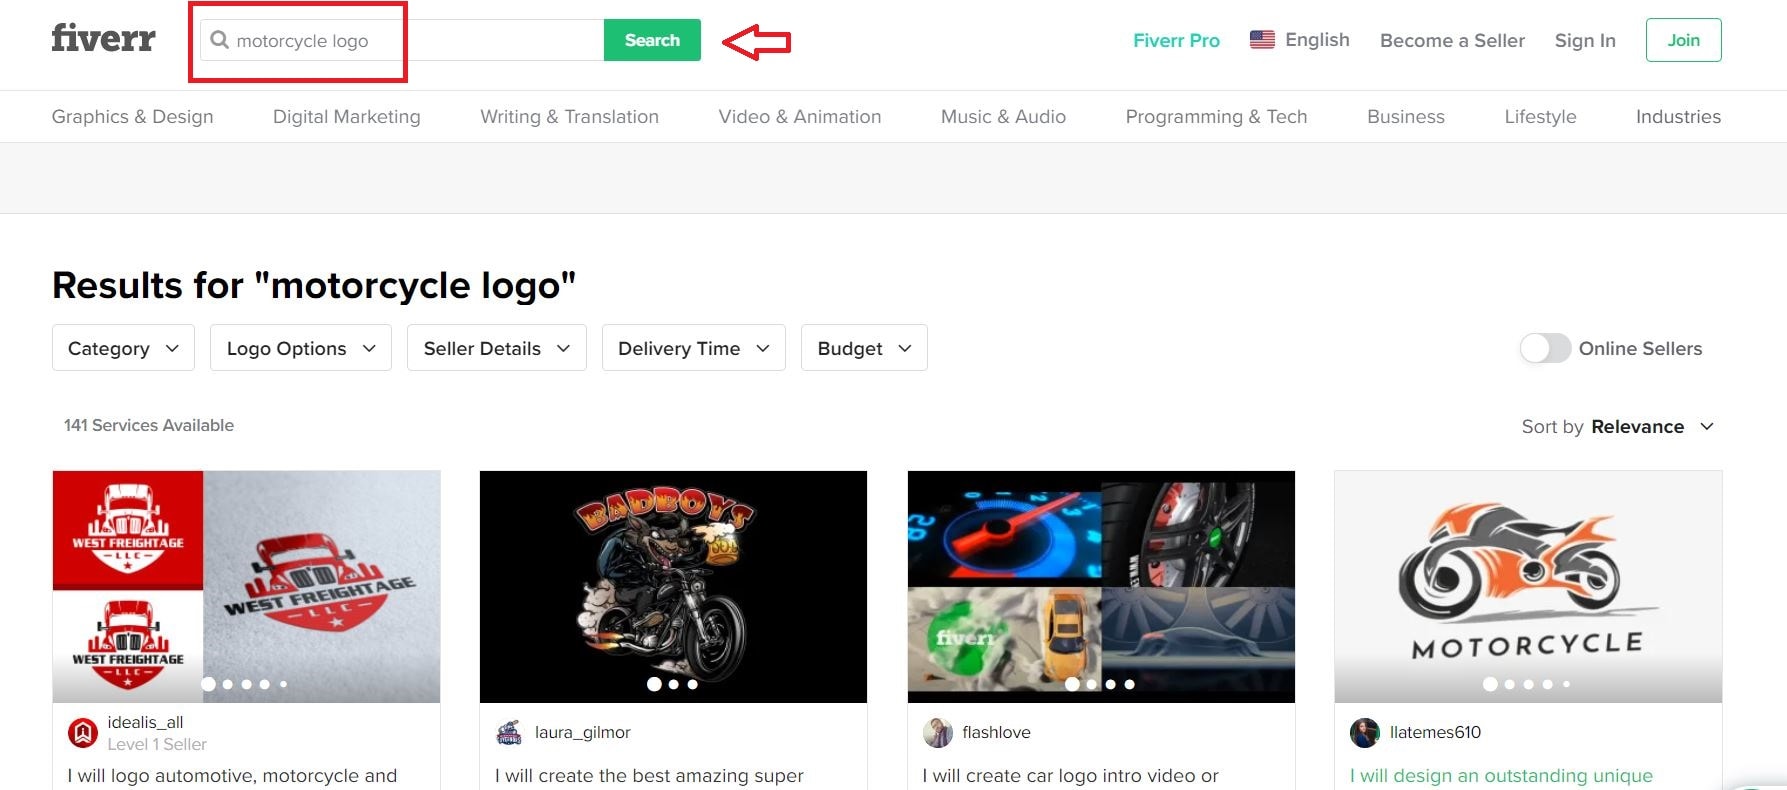Viewport: 1787px width, 790px height.
Task: Expand the Budget filter
Action: pos(864,348)
